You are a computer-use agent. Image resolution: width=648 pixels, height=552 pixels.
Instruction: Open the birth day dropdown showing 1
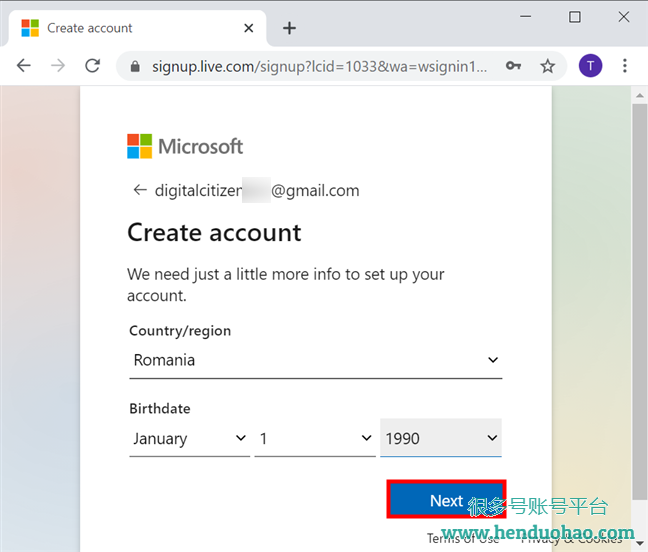[x=314, y=438]
